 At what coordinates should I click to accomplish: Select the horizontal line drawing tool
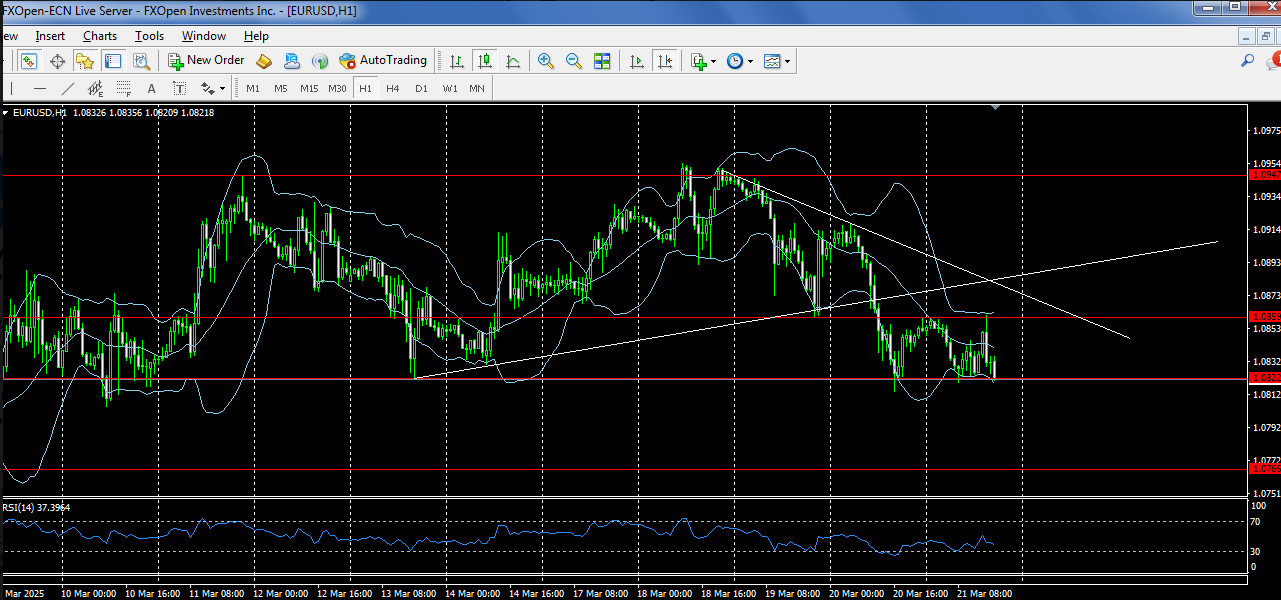pyautogui.click(x=40, y=88)
